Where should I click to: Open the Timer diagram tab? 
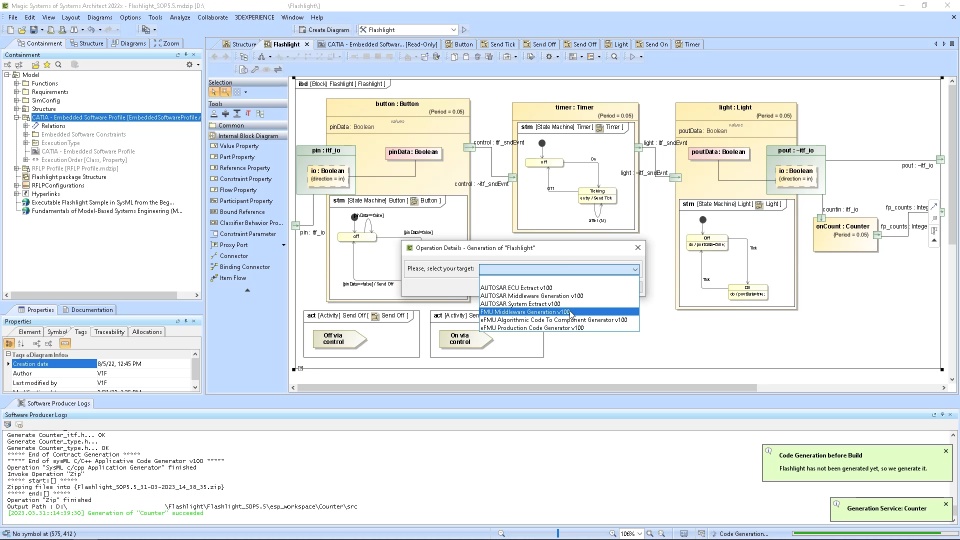688,44
